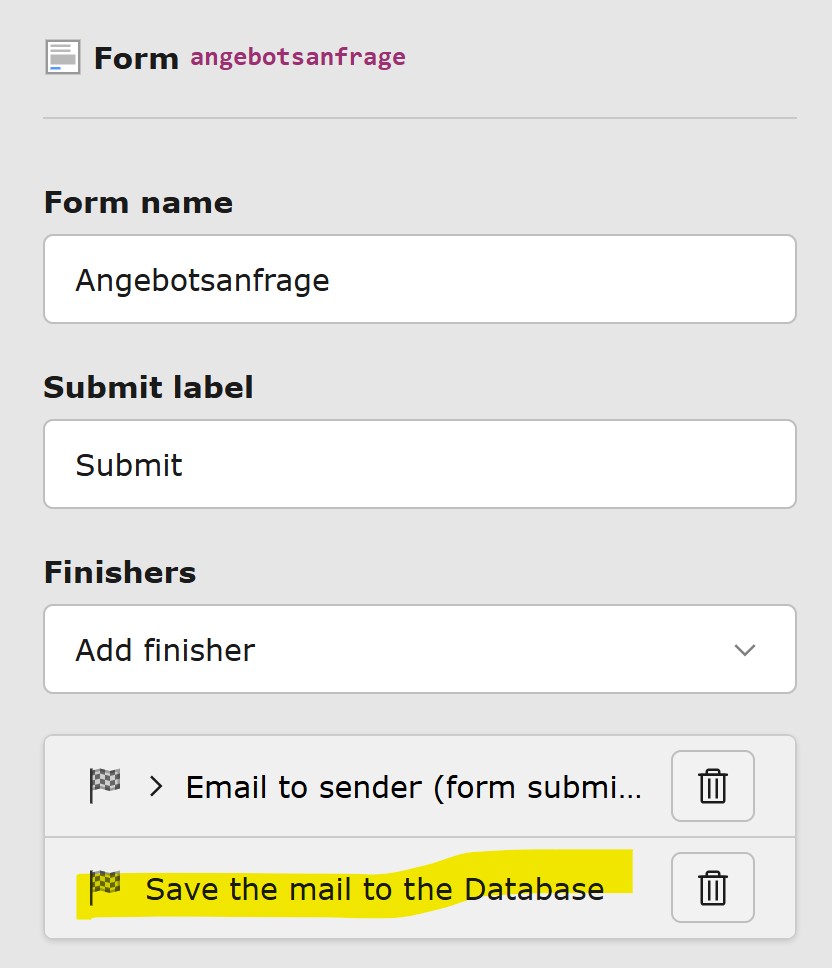Click the flag icon of Email to sender
832x968 pixels.
[x=105, y=786]
